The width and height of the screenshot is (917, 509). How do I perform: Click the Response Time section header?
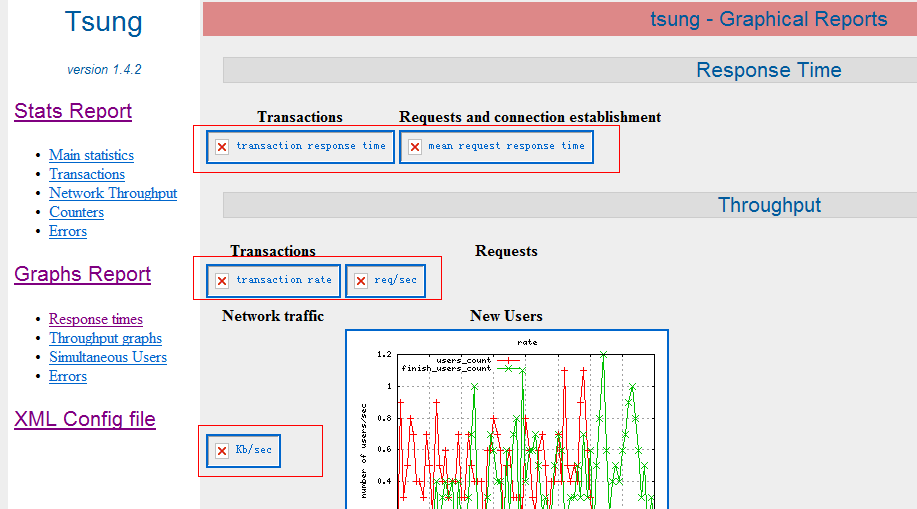(768, 70)
